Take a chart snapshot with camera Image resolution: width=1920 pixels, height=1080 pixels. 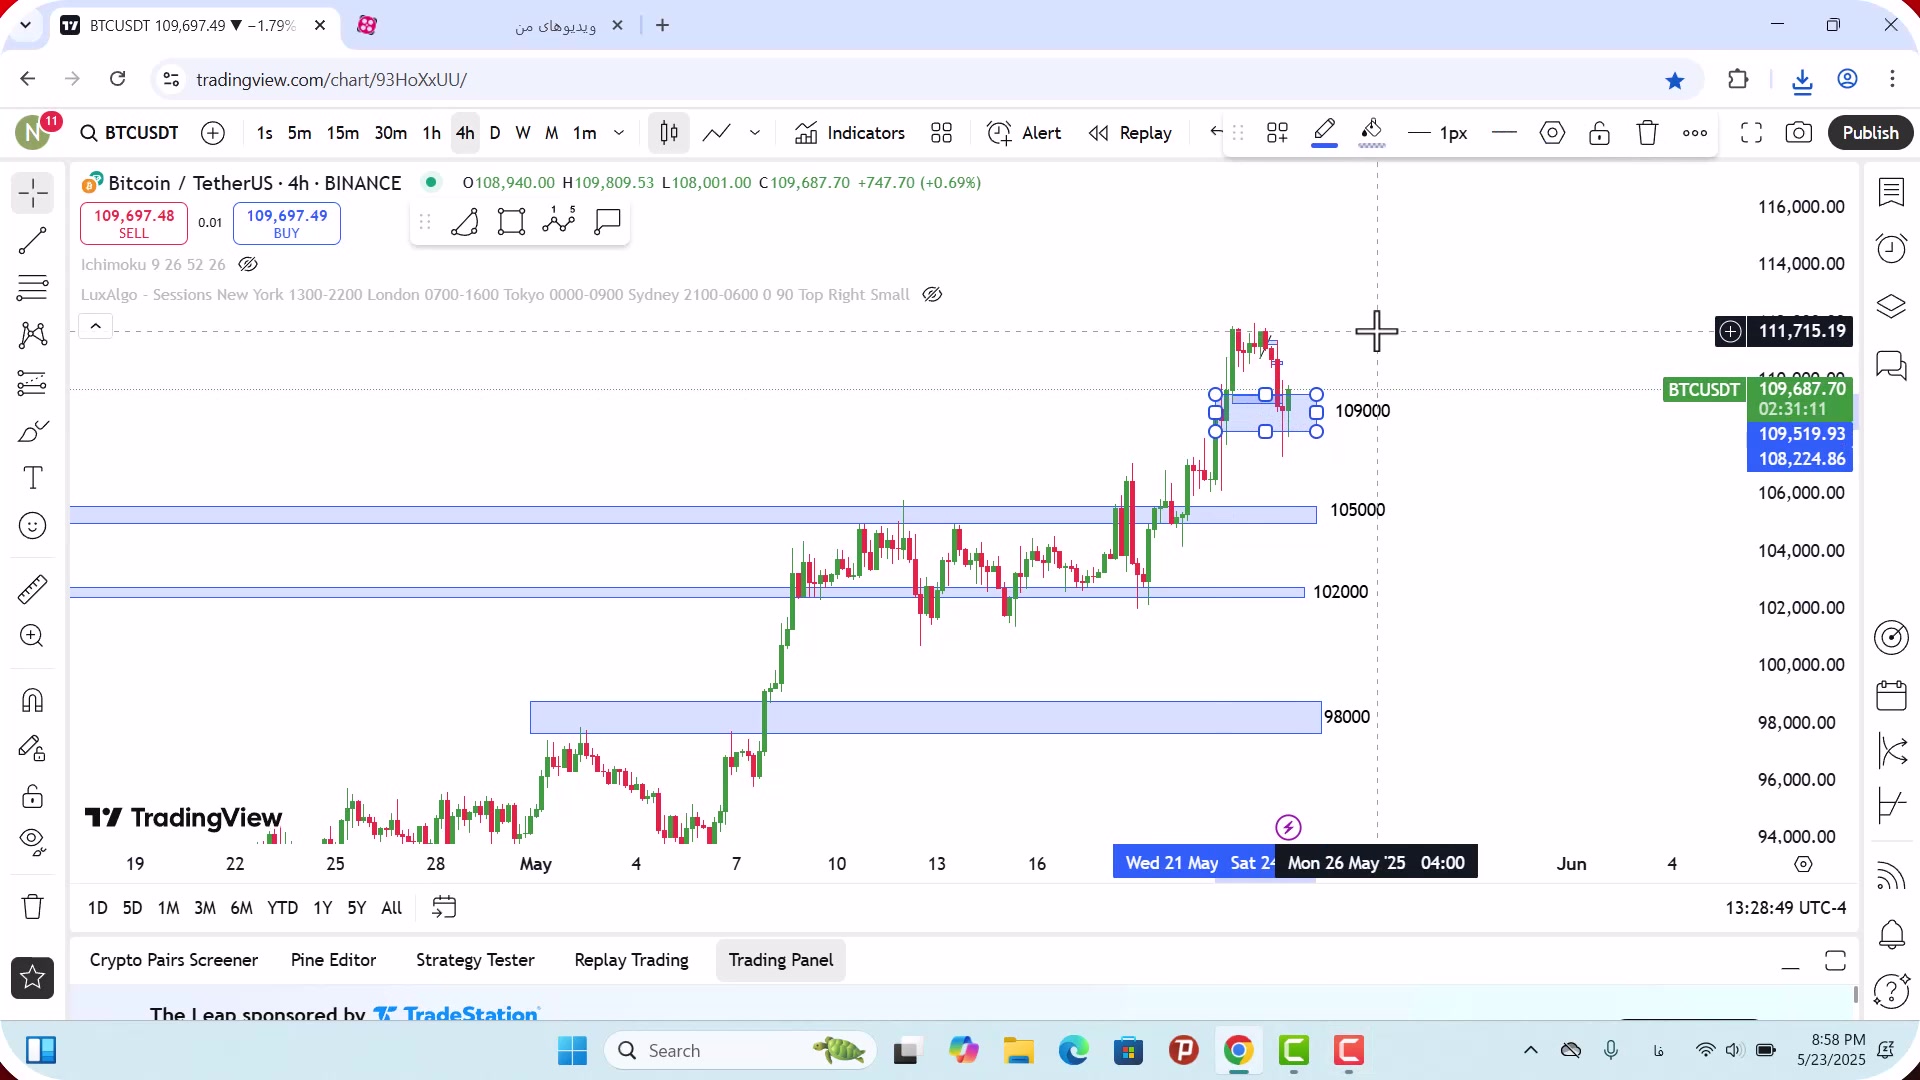(x=1799, y=133)
